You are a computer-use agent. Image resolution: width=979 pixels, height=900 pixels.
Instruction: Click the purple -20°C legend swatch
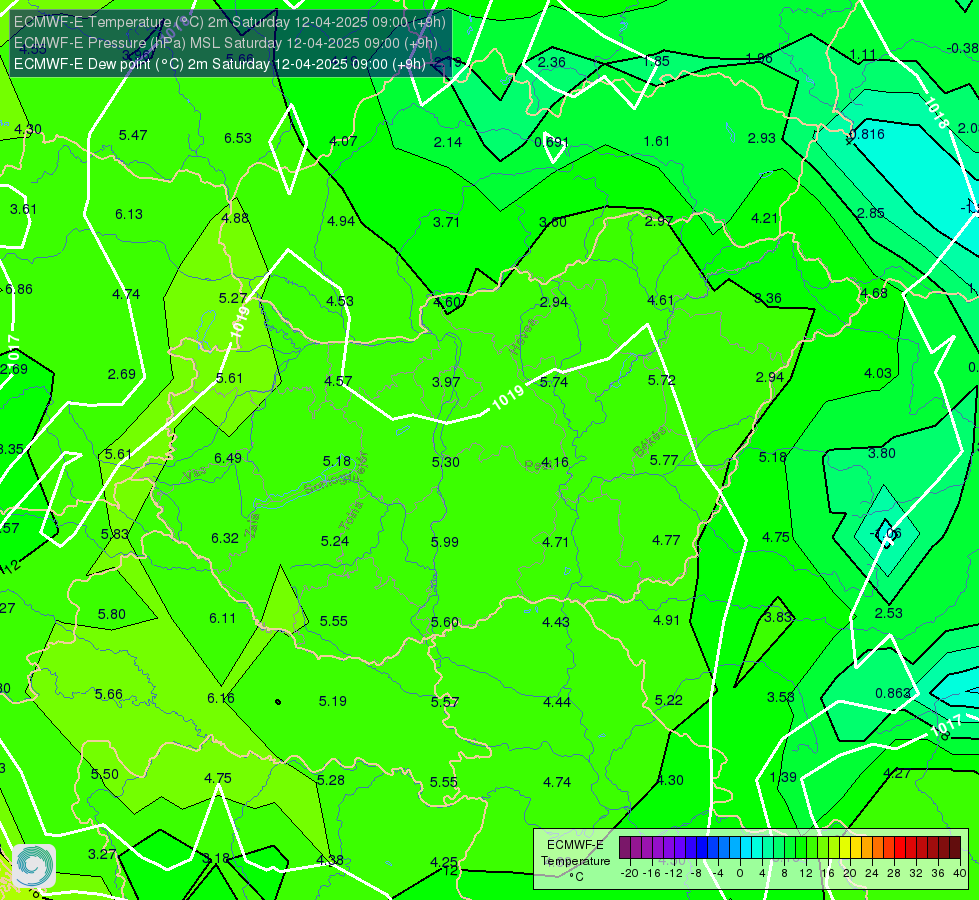tap(625, 848)
